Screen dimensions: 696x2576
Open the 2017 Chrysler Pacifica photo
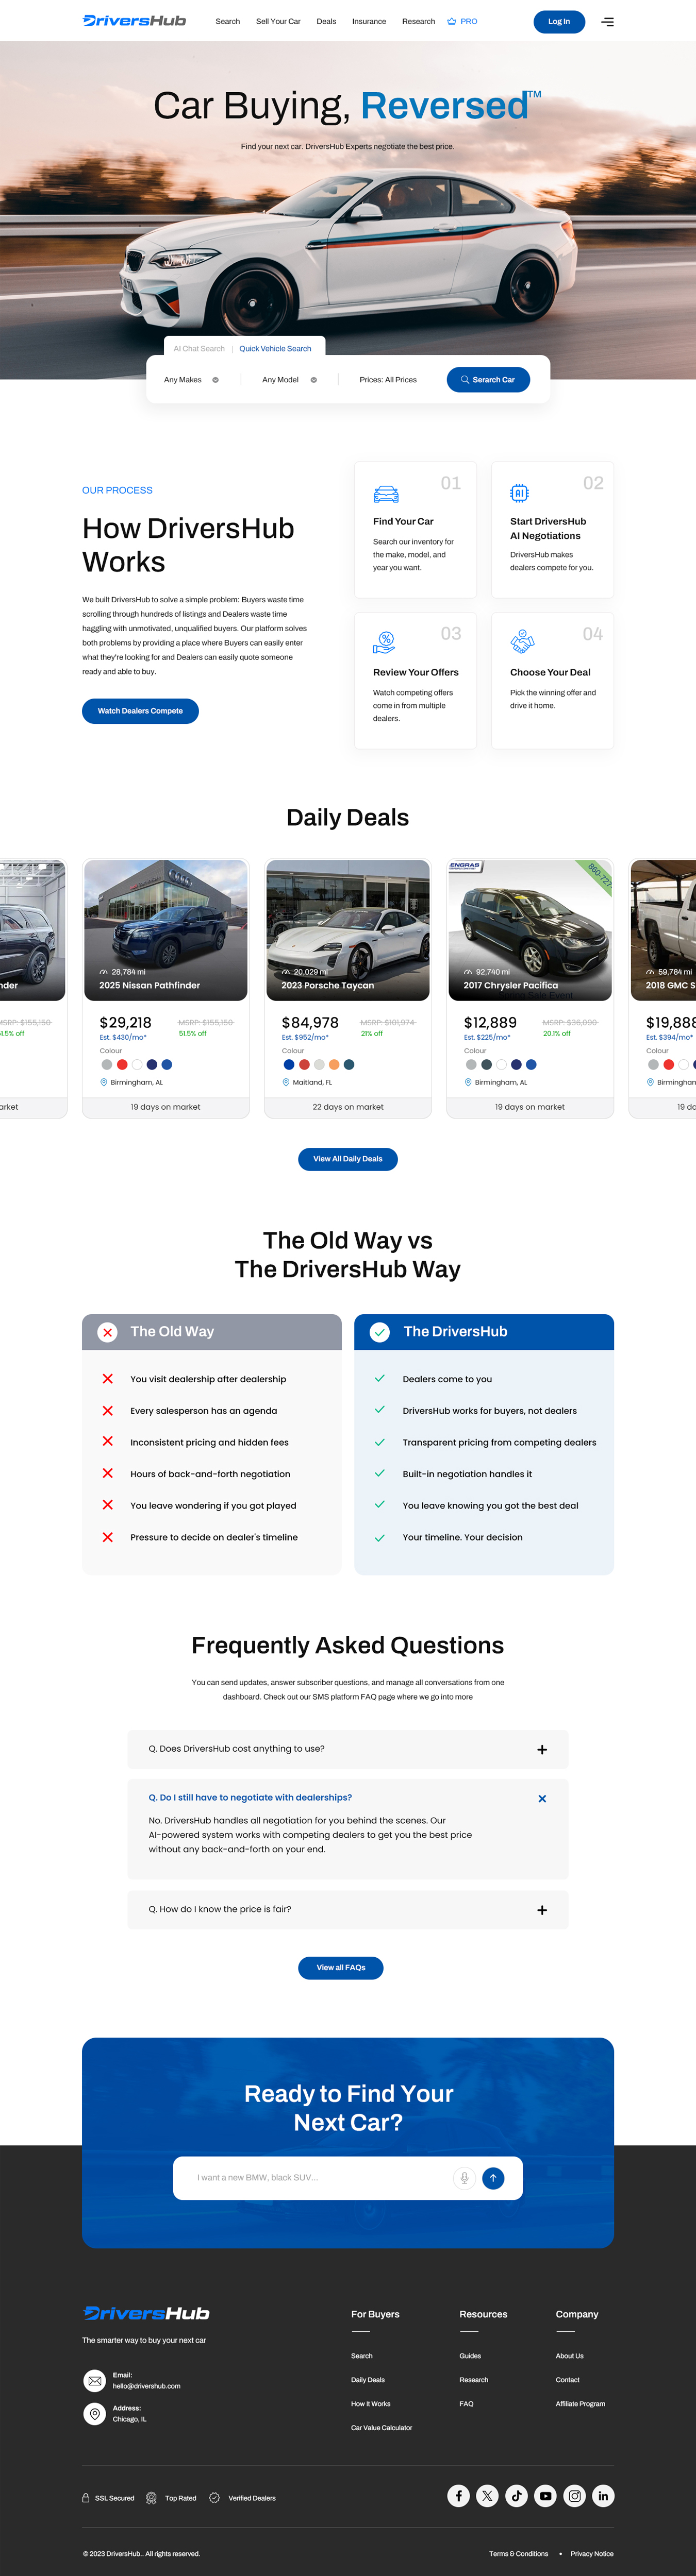pos(530,930)
